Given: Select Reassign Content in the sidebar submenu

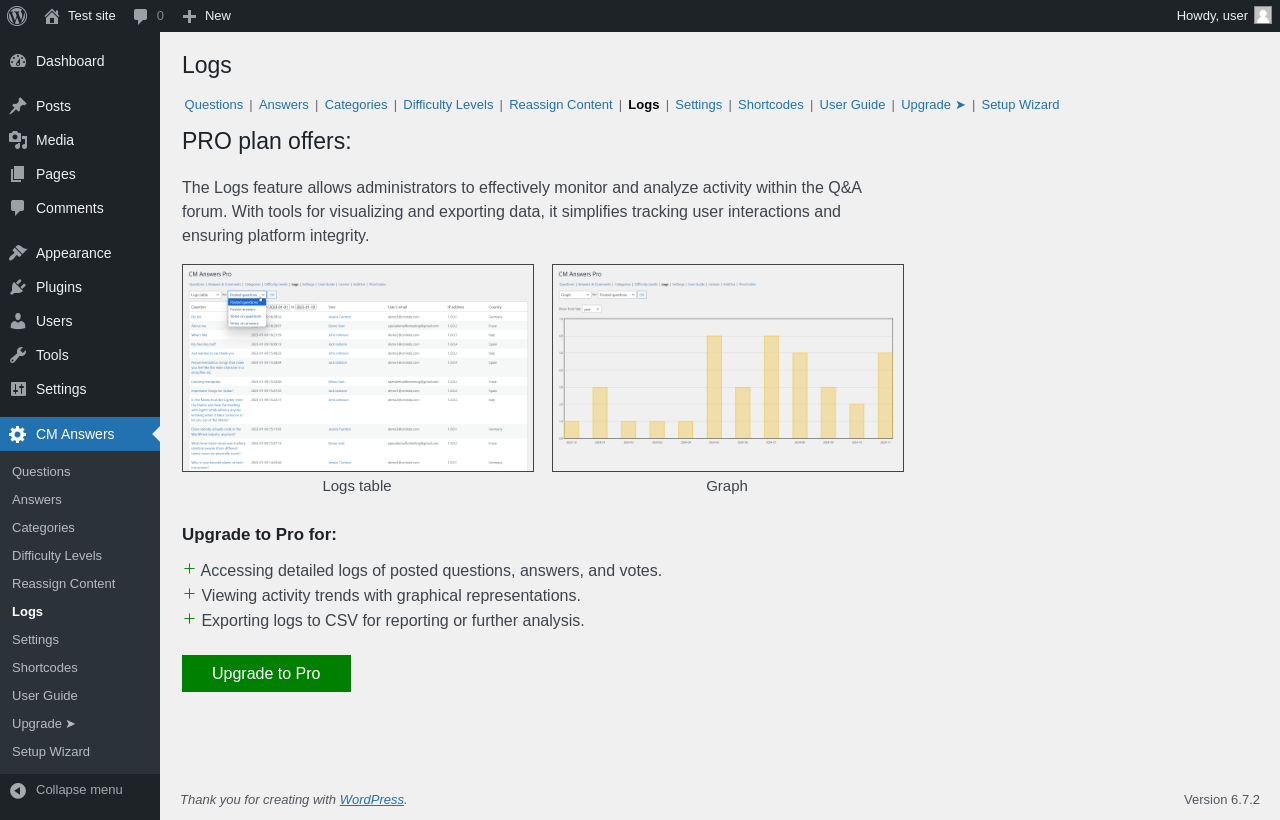Looking at the screenshot, I should tap(63, 584).
